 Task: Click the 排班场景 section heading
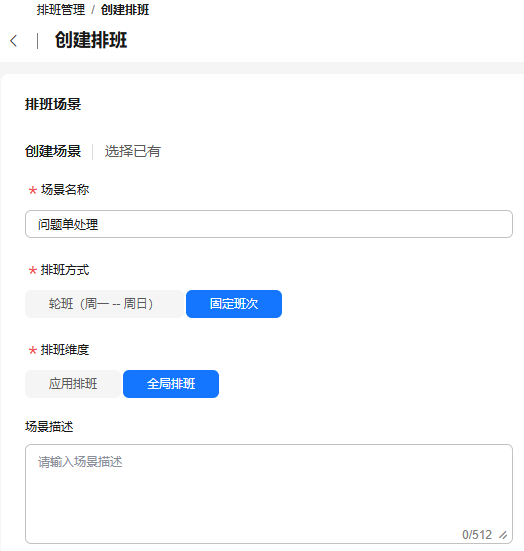pyautogui.click(x=53, y=104)
